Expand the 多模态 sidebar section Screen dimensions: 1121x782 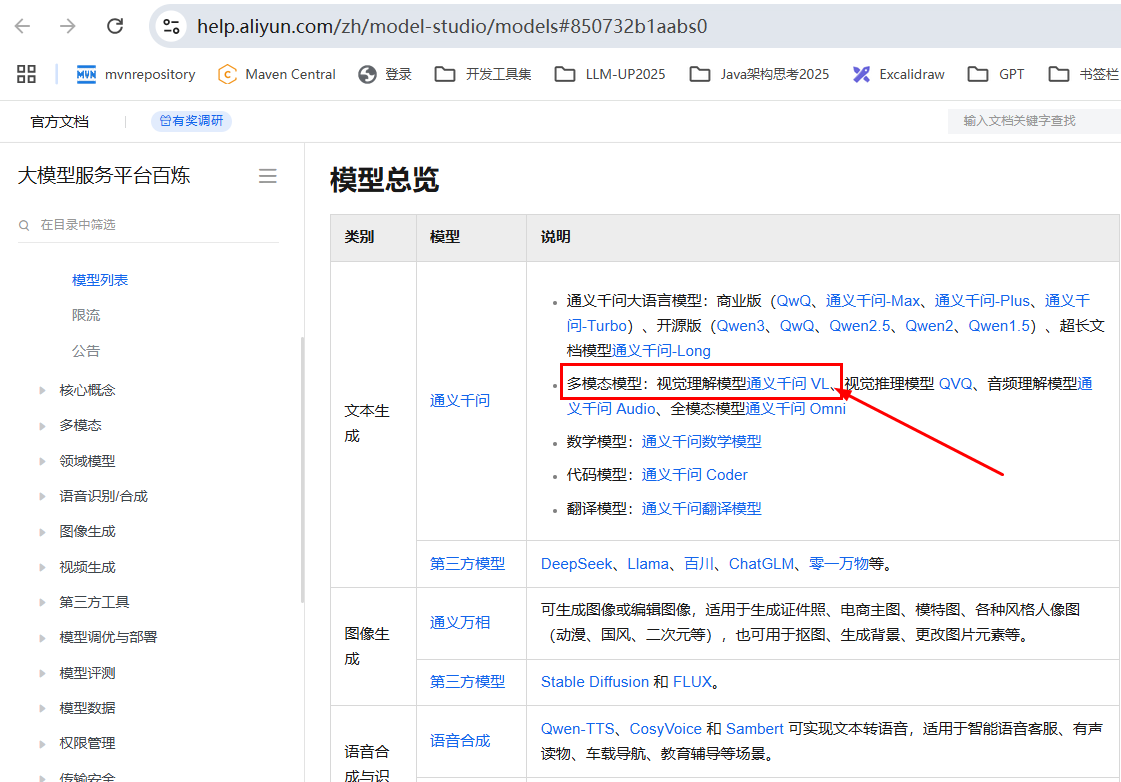point(80,425)
